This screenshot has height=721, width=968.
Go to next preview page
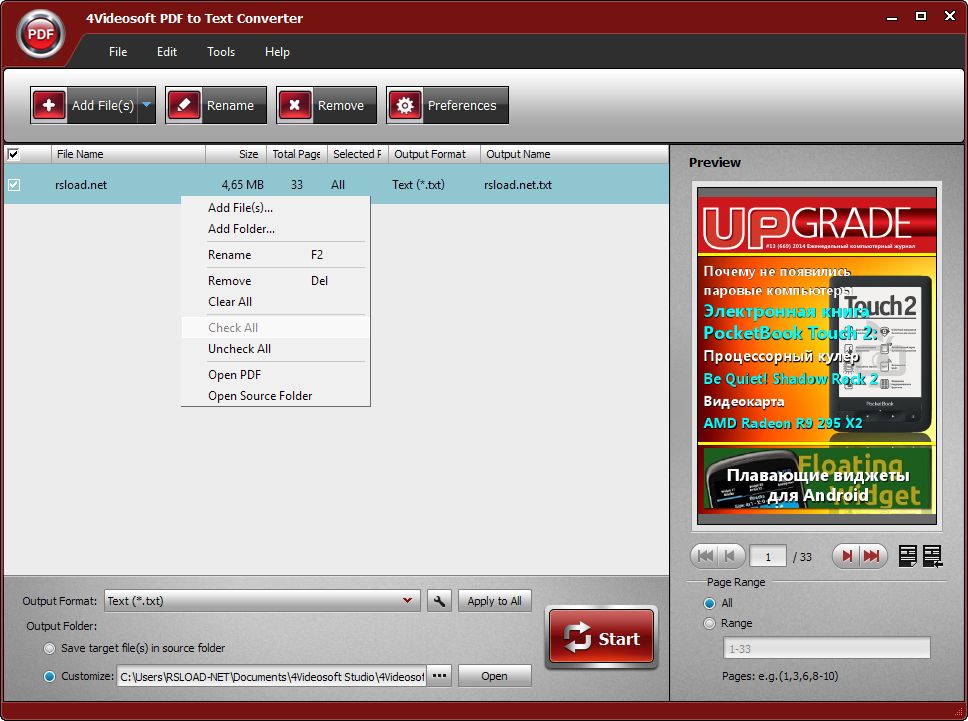coord(847,556)
